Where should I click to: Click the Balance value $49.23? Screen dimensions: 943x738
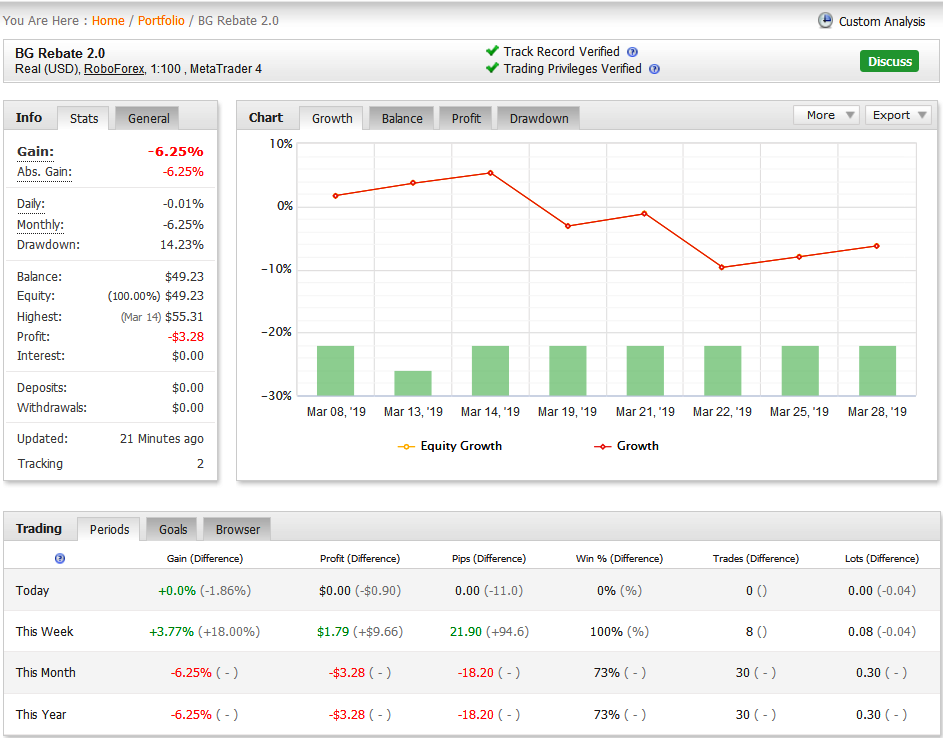coord(184,277)
